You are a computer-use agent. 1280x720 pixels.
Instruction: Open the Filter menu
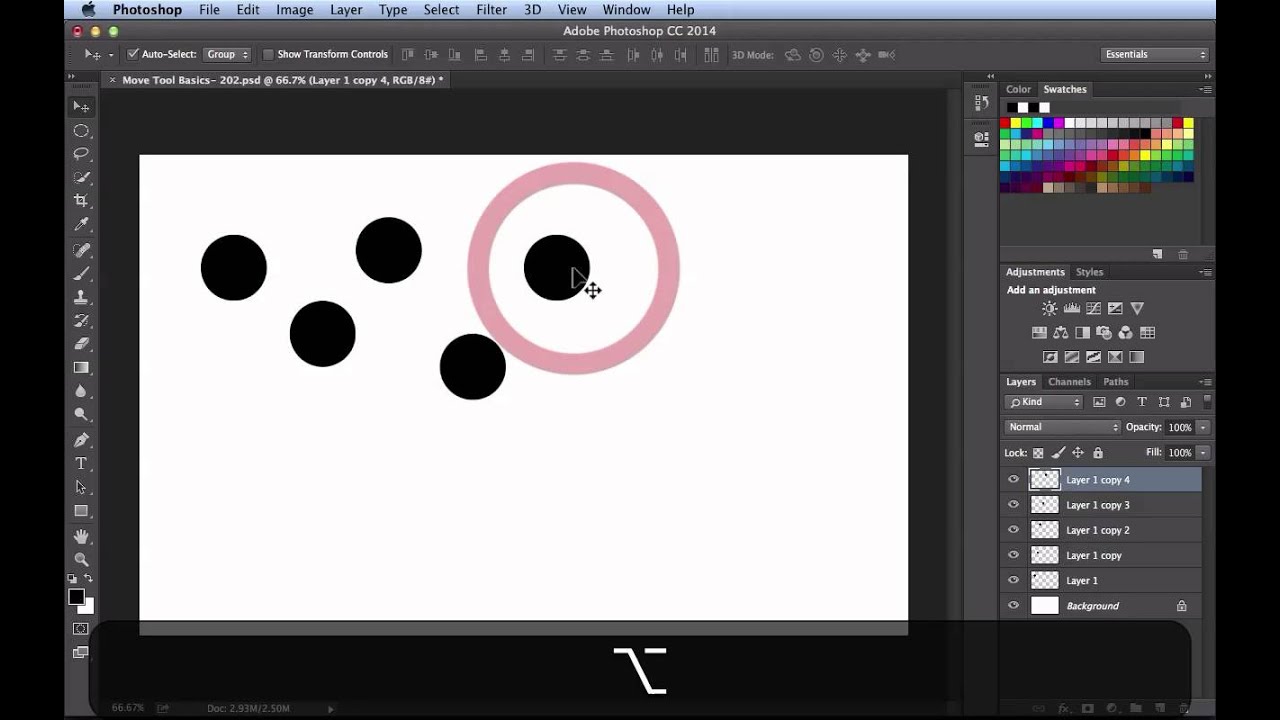491,10
